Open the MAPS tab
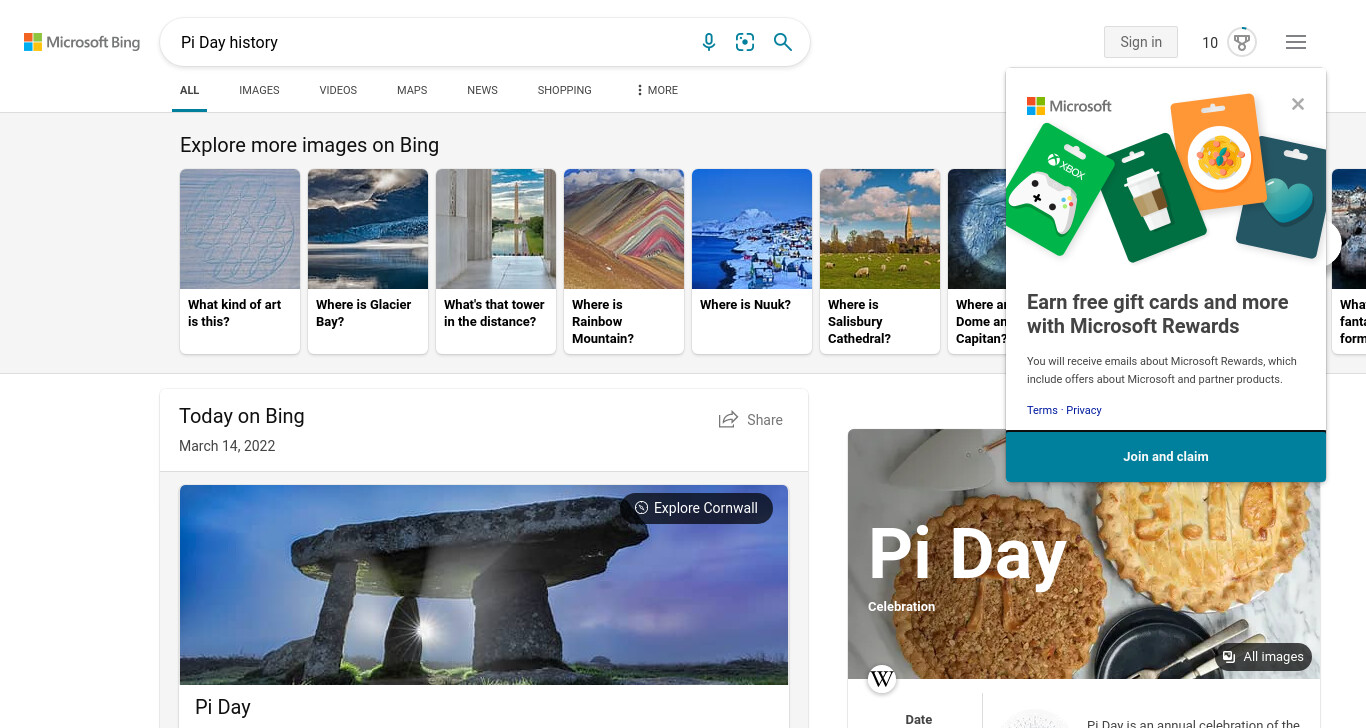The image size is (1366, 728). click(412, 90)
